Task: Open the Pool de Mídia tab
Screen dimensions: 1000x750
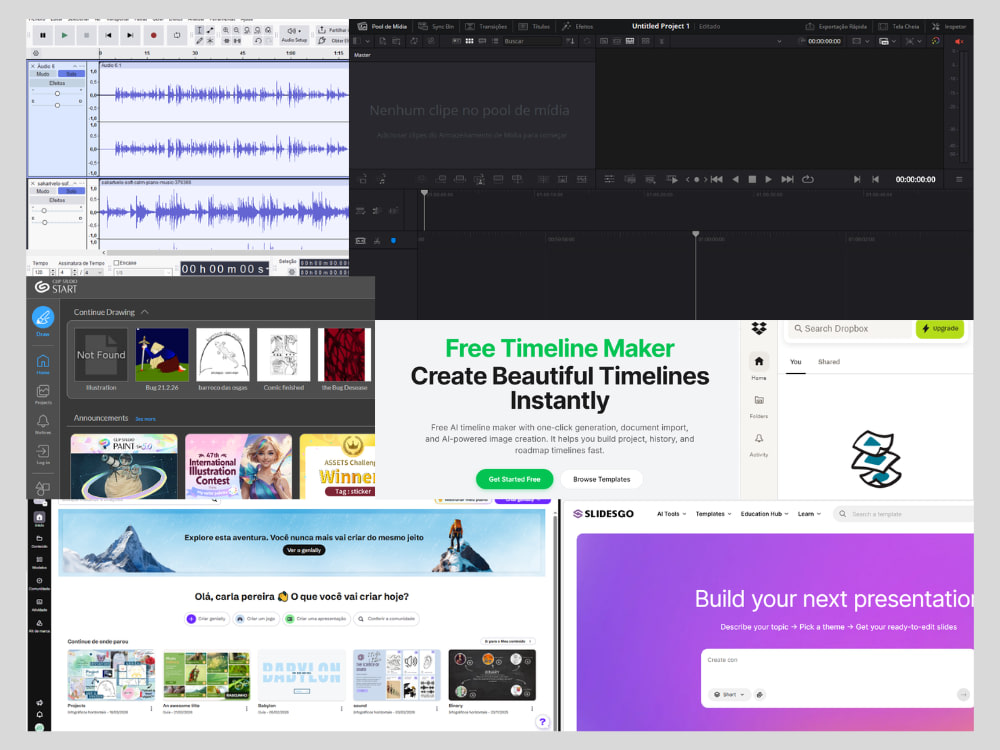Action: coord(383,26)
